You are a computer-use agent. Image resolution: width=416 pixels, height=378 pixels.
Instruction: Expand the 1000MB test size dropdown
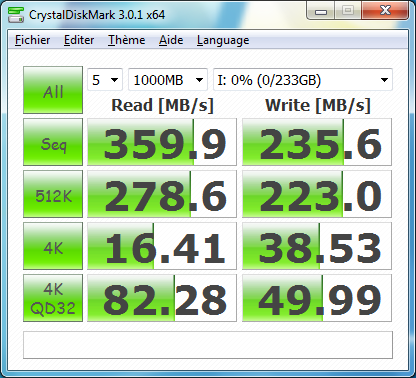tap(168, 80)
